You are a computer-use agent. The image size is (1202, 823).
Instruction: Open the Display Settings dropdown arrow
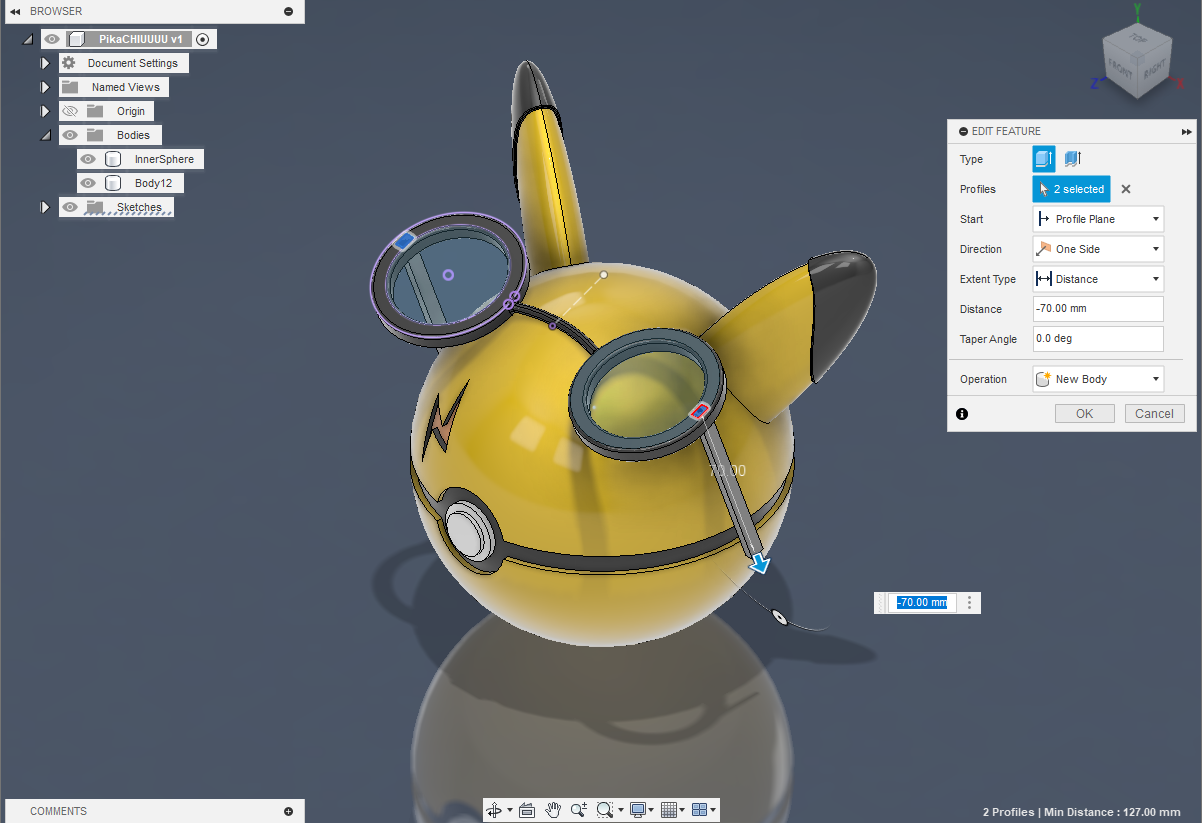click(x=652, y=810)
